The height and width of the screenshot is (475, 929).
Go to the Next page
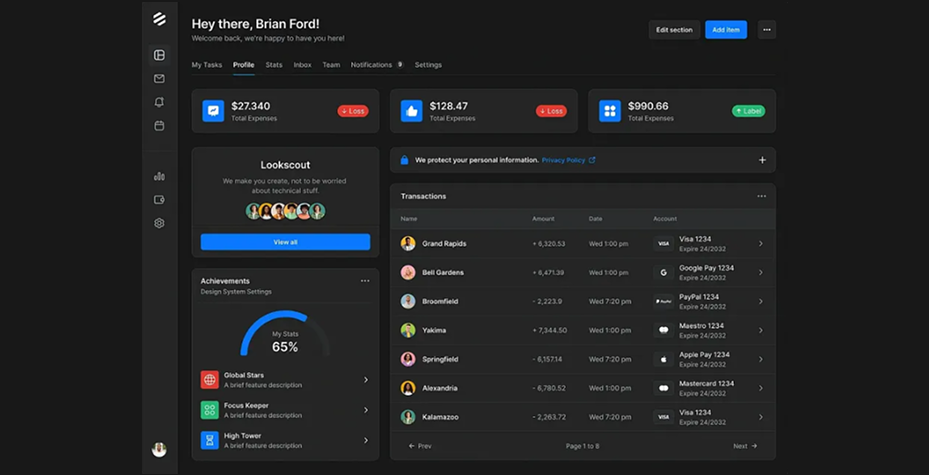coord(745,446)
